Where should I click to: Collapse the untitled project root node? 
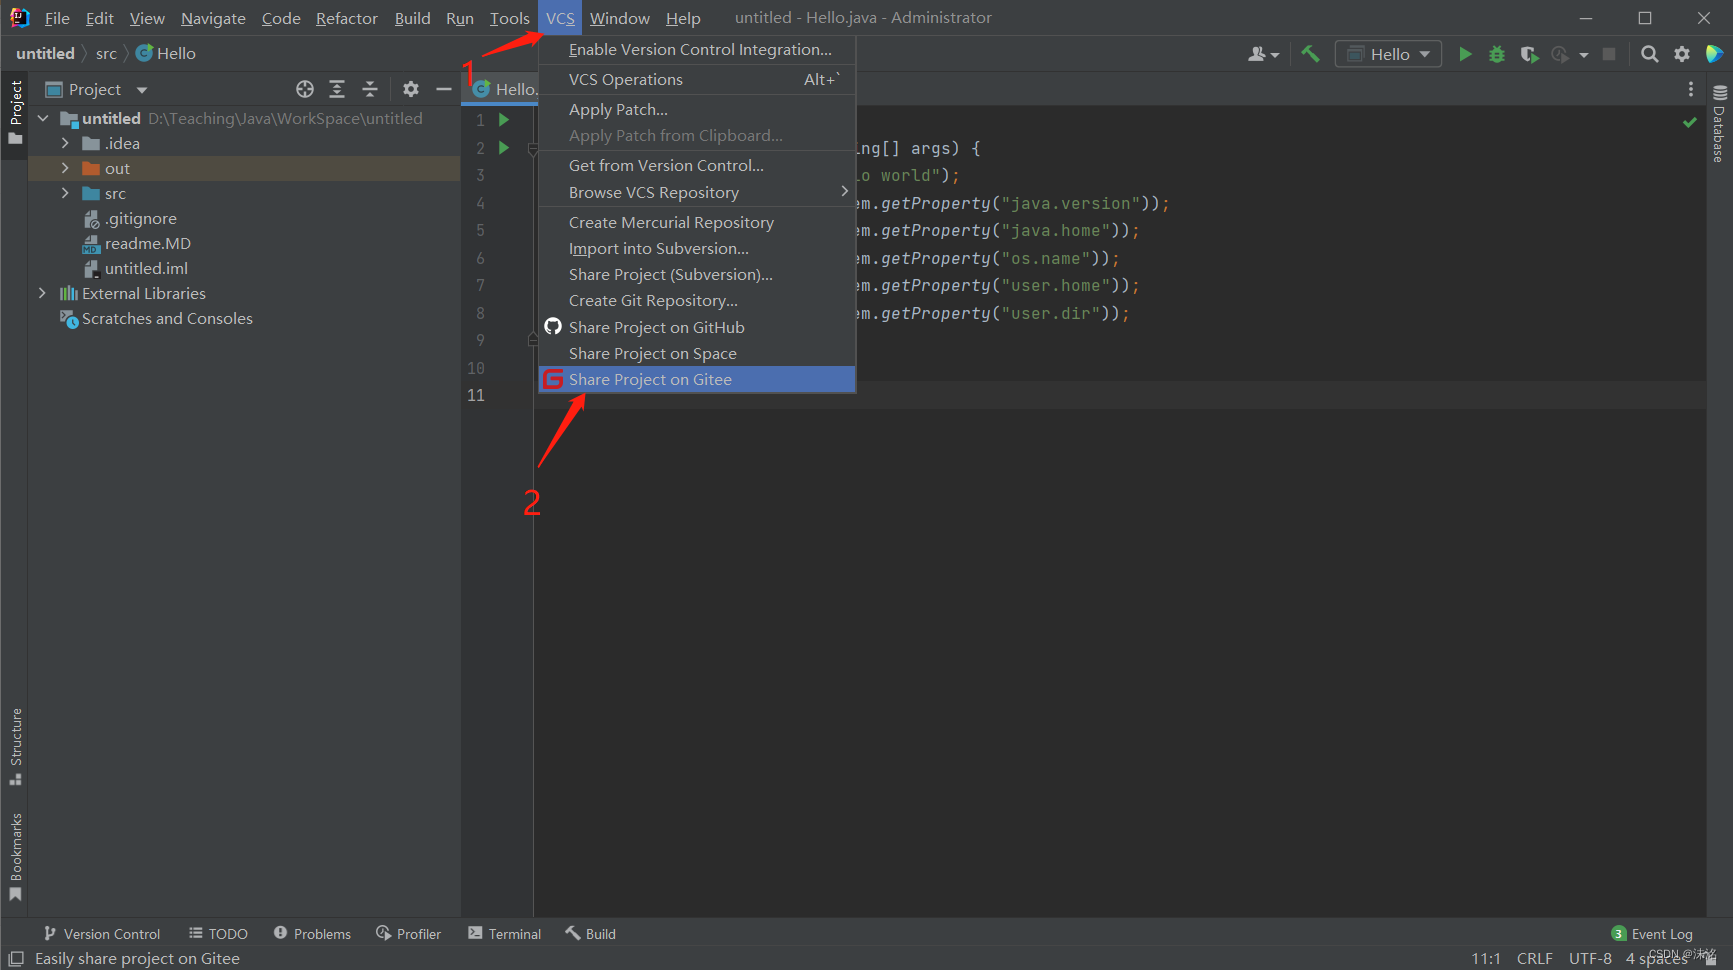click(x=43, y=118)
